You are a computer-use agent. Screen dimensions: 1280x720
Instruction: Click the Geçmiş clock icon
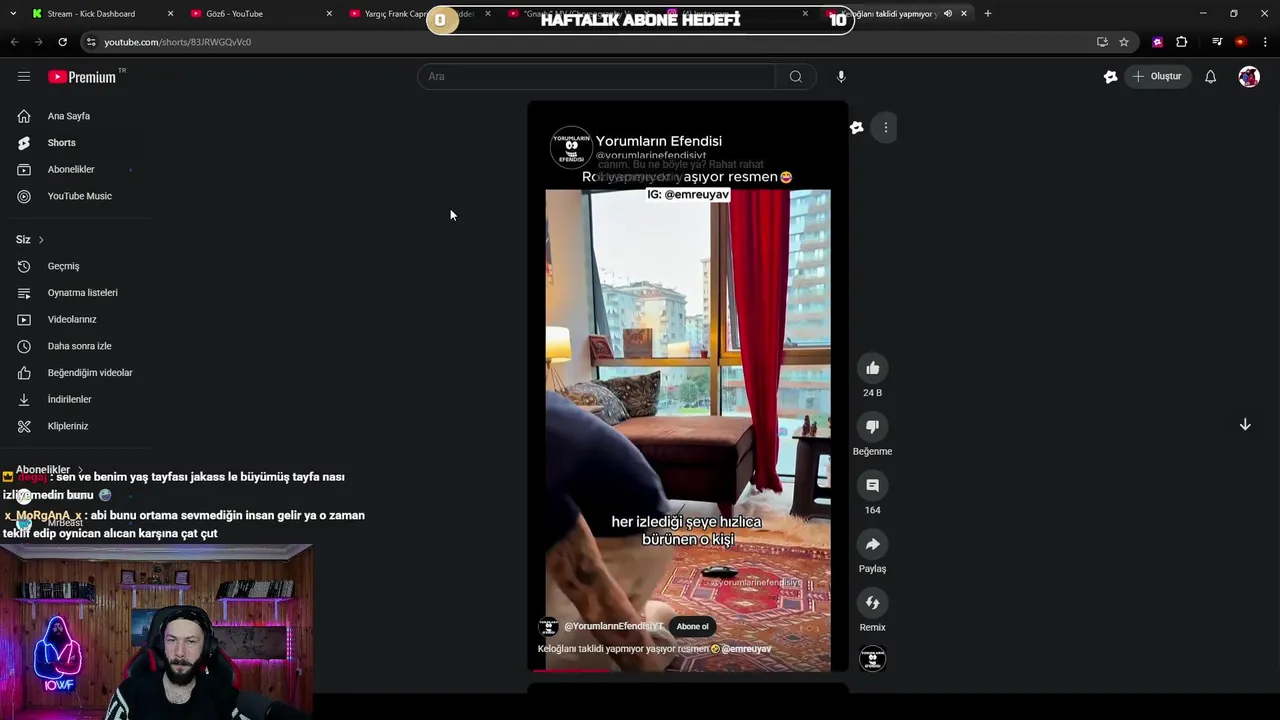[24, 266]
